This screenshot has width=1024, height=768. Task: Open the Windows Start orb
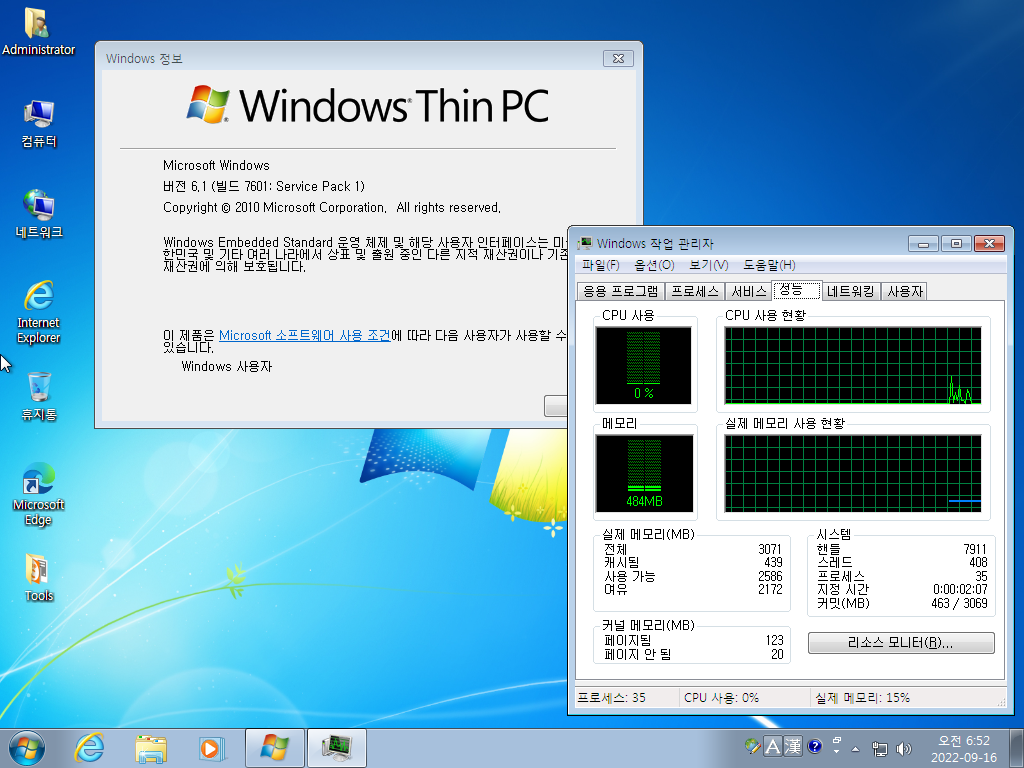pyautogui.click(x=27, y=748)
